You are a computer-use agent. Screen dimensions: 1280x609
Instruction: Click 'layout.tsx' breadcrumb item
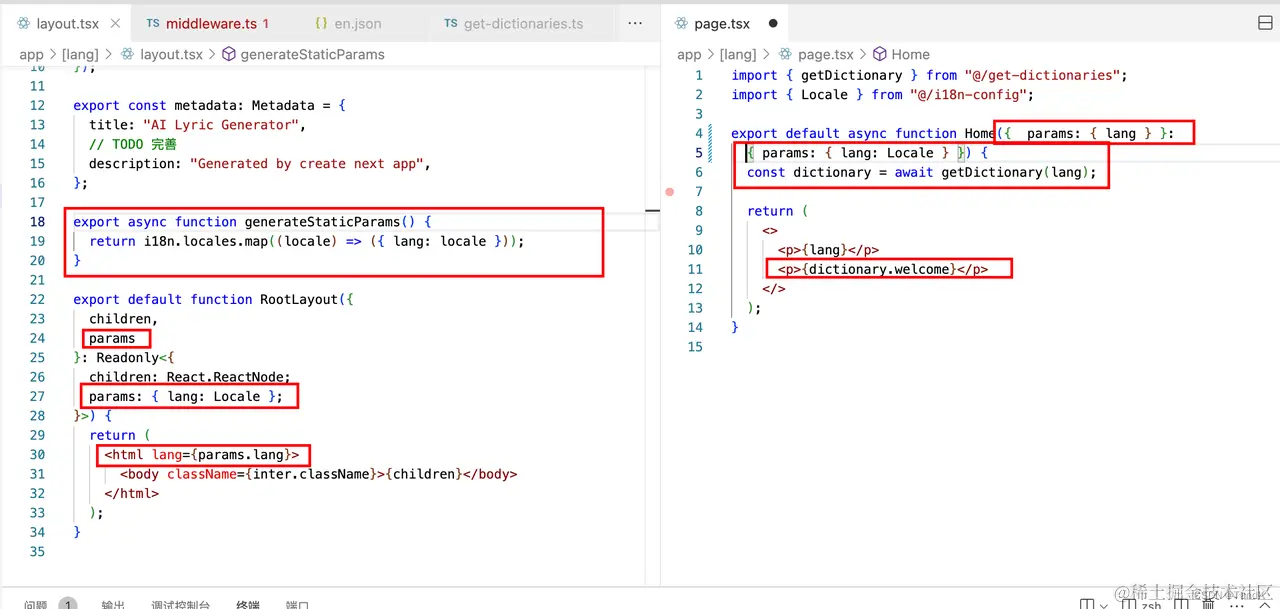[x=171, y=55]
